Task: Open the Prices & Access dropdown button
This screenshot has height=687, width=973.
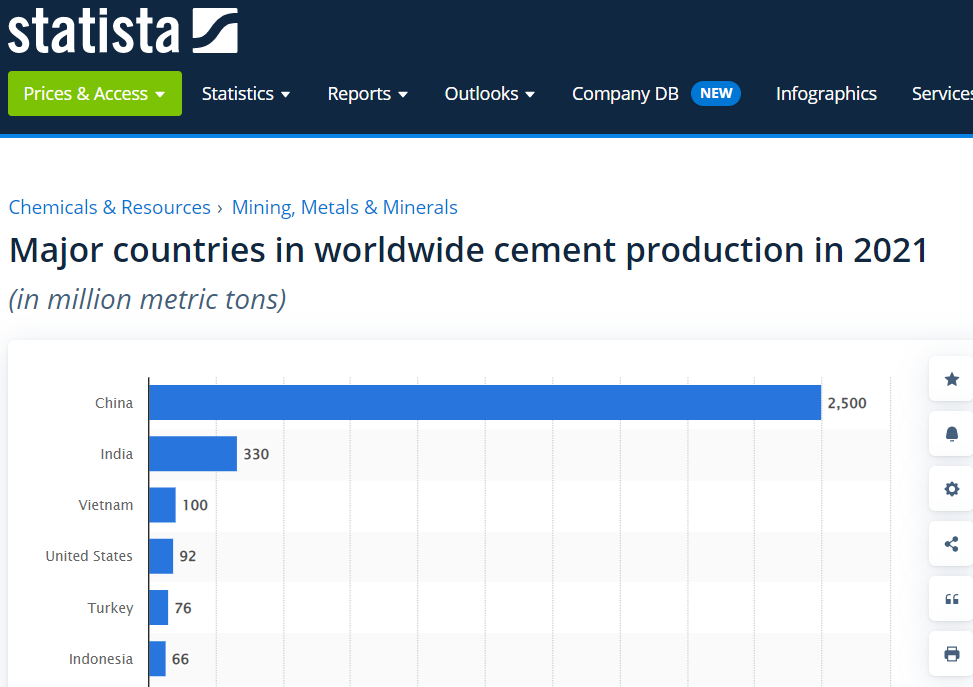Action: click(x=94, y=93)
